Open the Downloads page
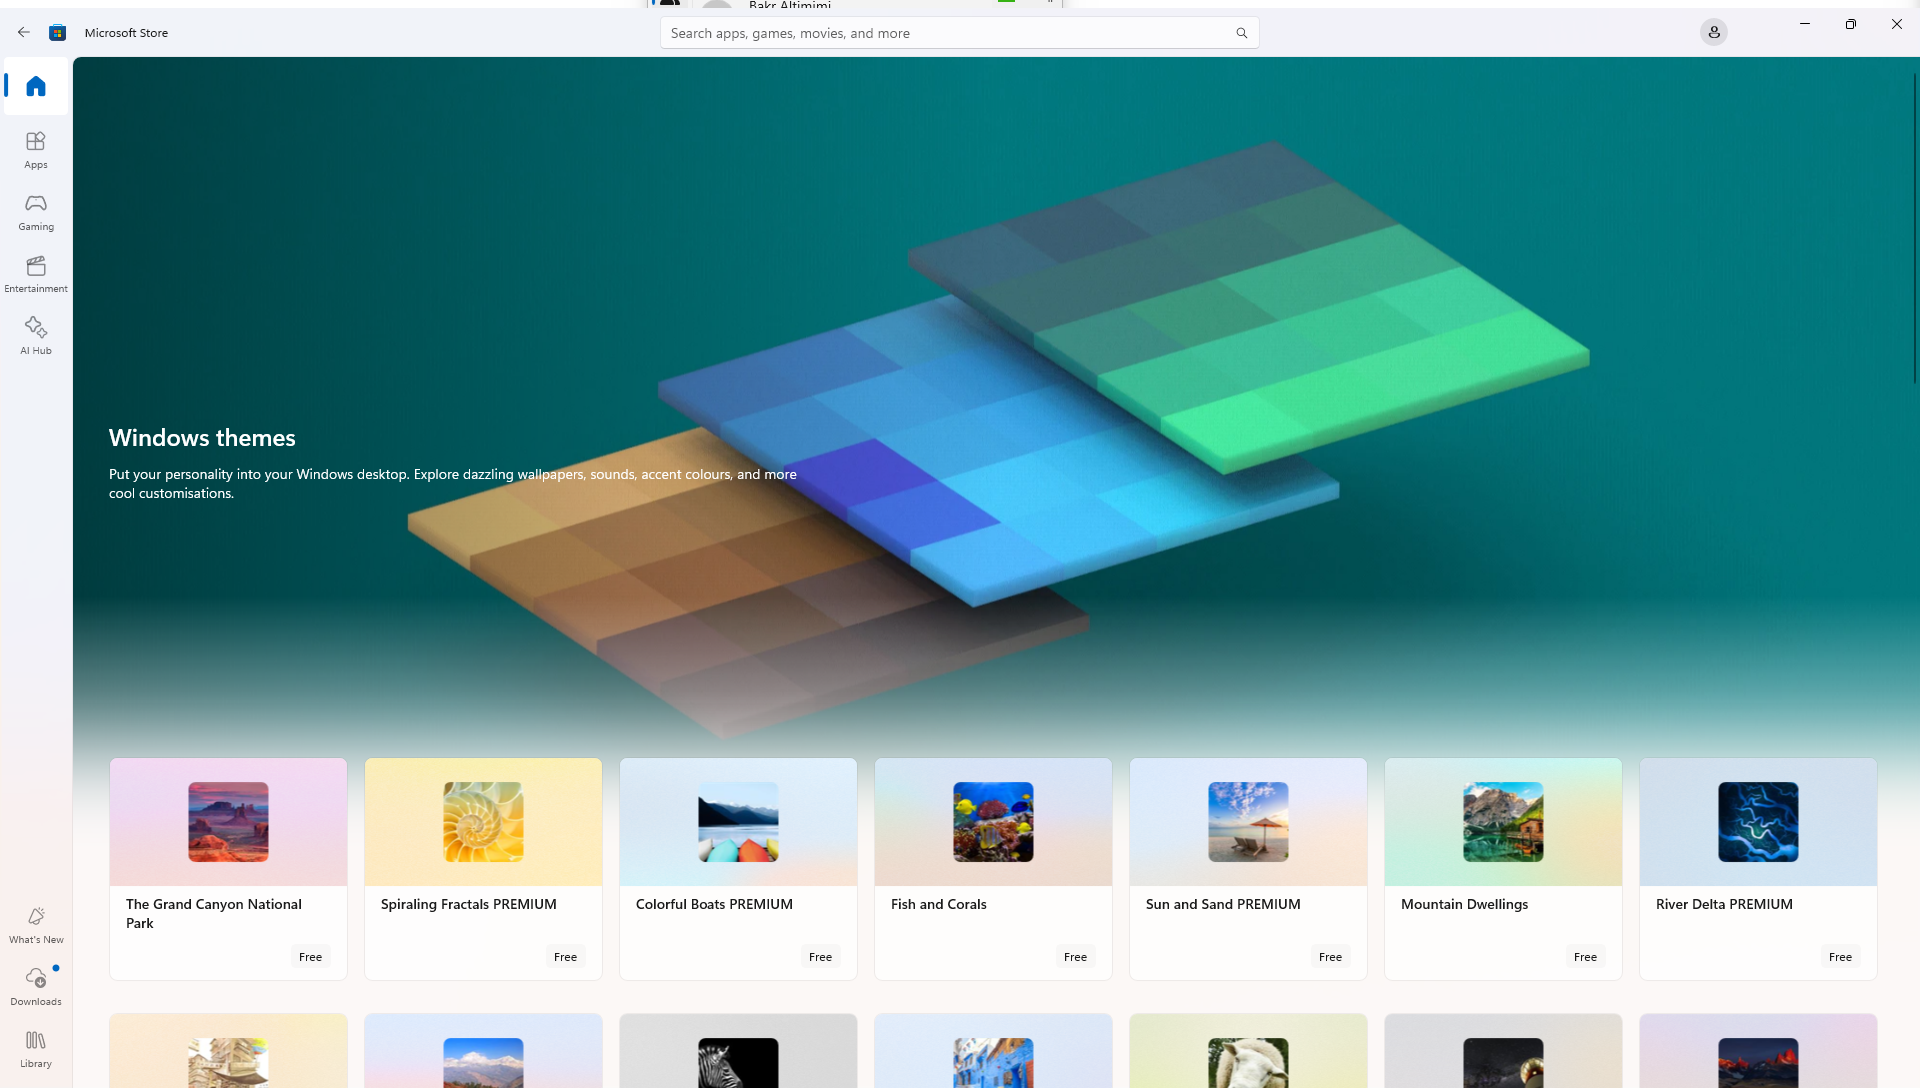 36,986
